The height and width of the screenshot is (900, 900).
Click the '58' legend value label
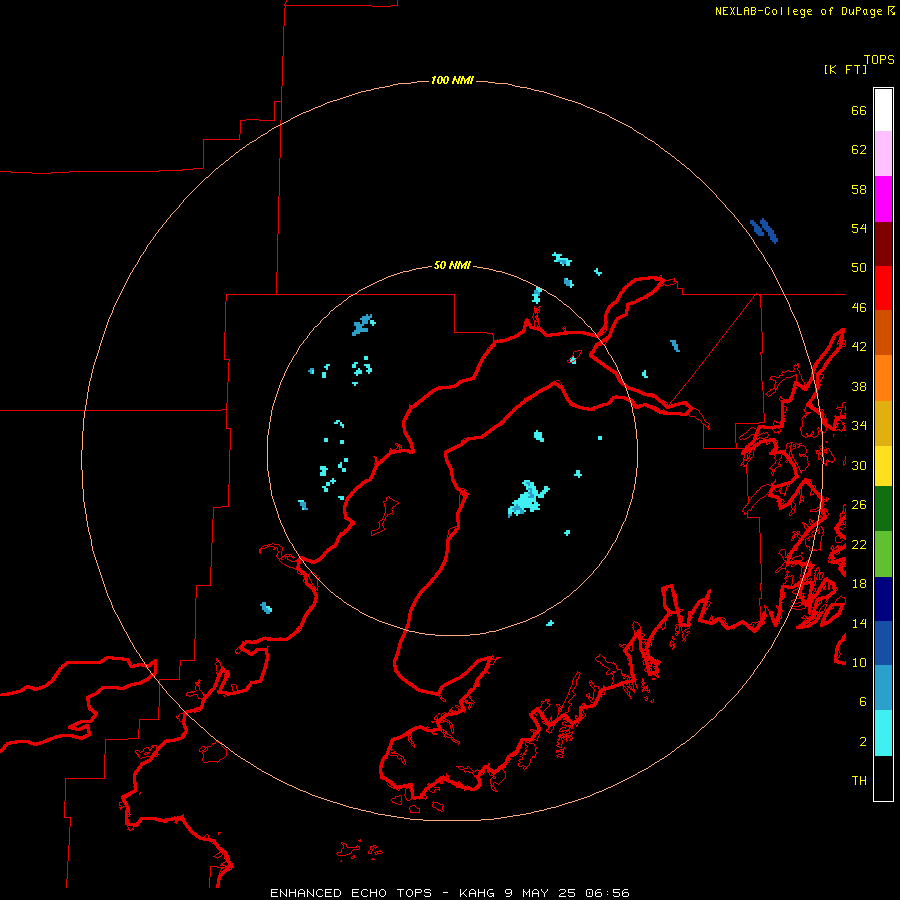[x=859, y=189]
